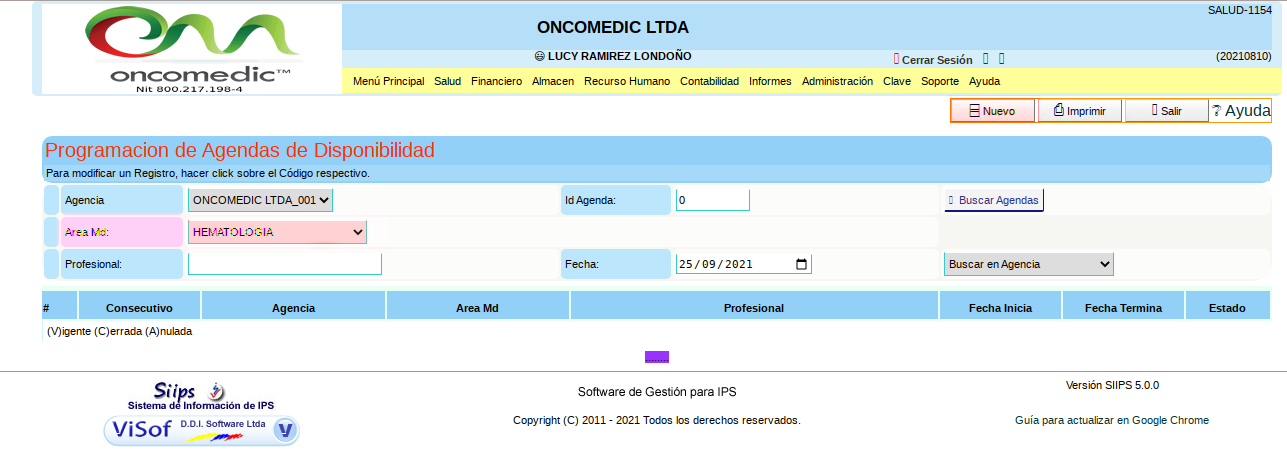Click the Salir exit button
This screenshot has width=1287, height=457.
[1166, 111]
